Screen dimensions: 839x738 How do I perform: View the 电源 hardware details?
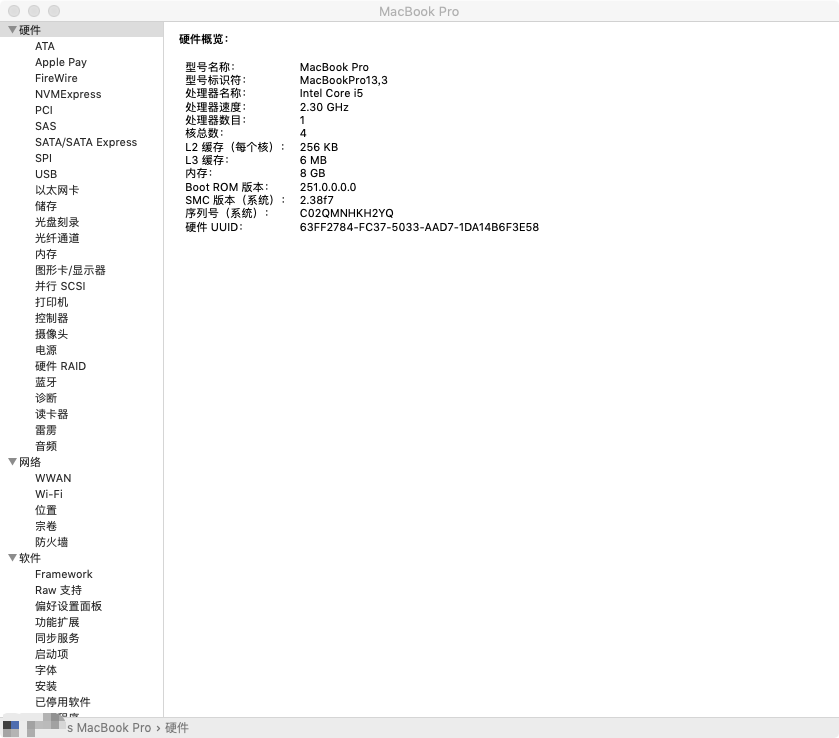coord(46,350)
